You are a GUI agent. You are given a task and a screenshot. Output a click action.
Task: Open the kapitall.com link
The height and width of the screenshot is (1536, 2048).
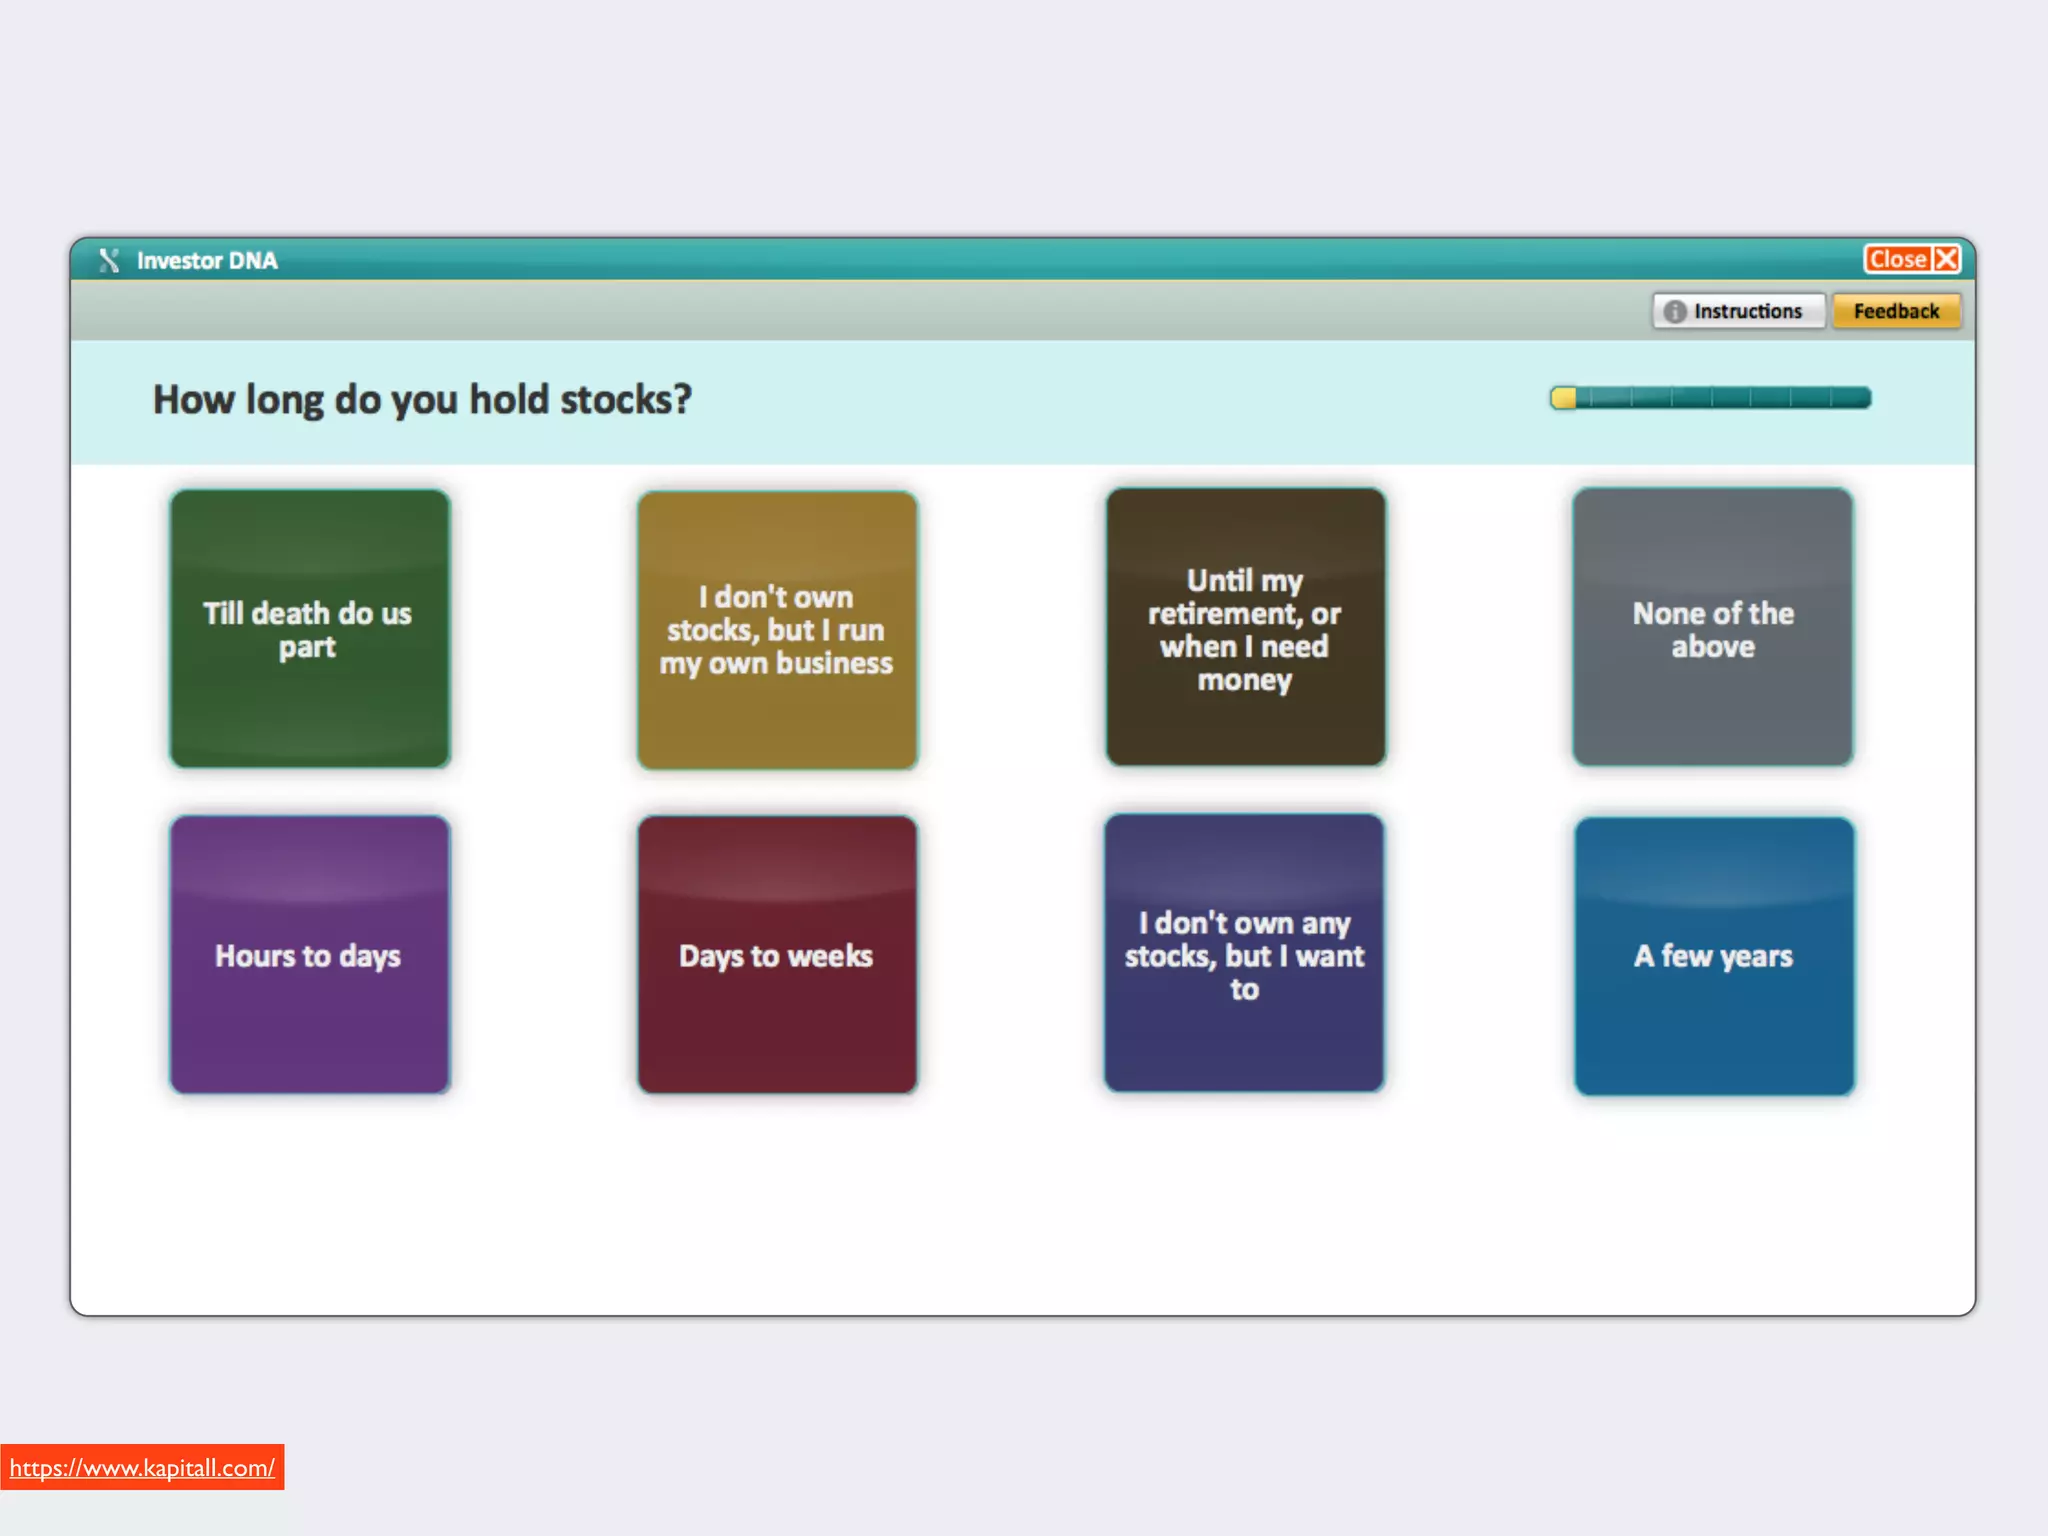(142, 1467)
